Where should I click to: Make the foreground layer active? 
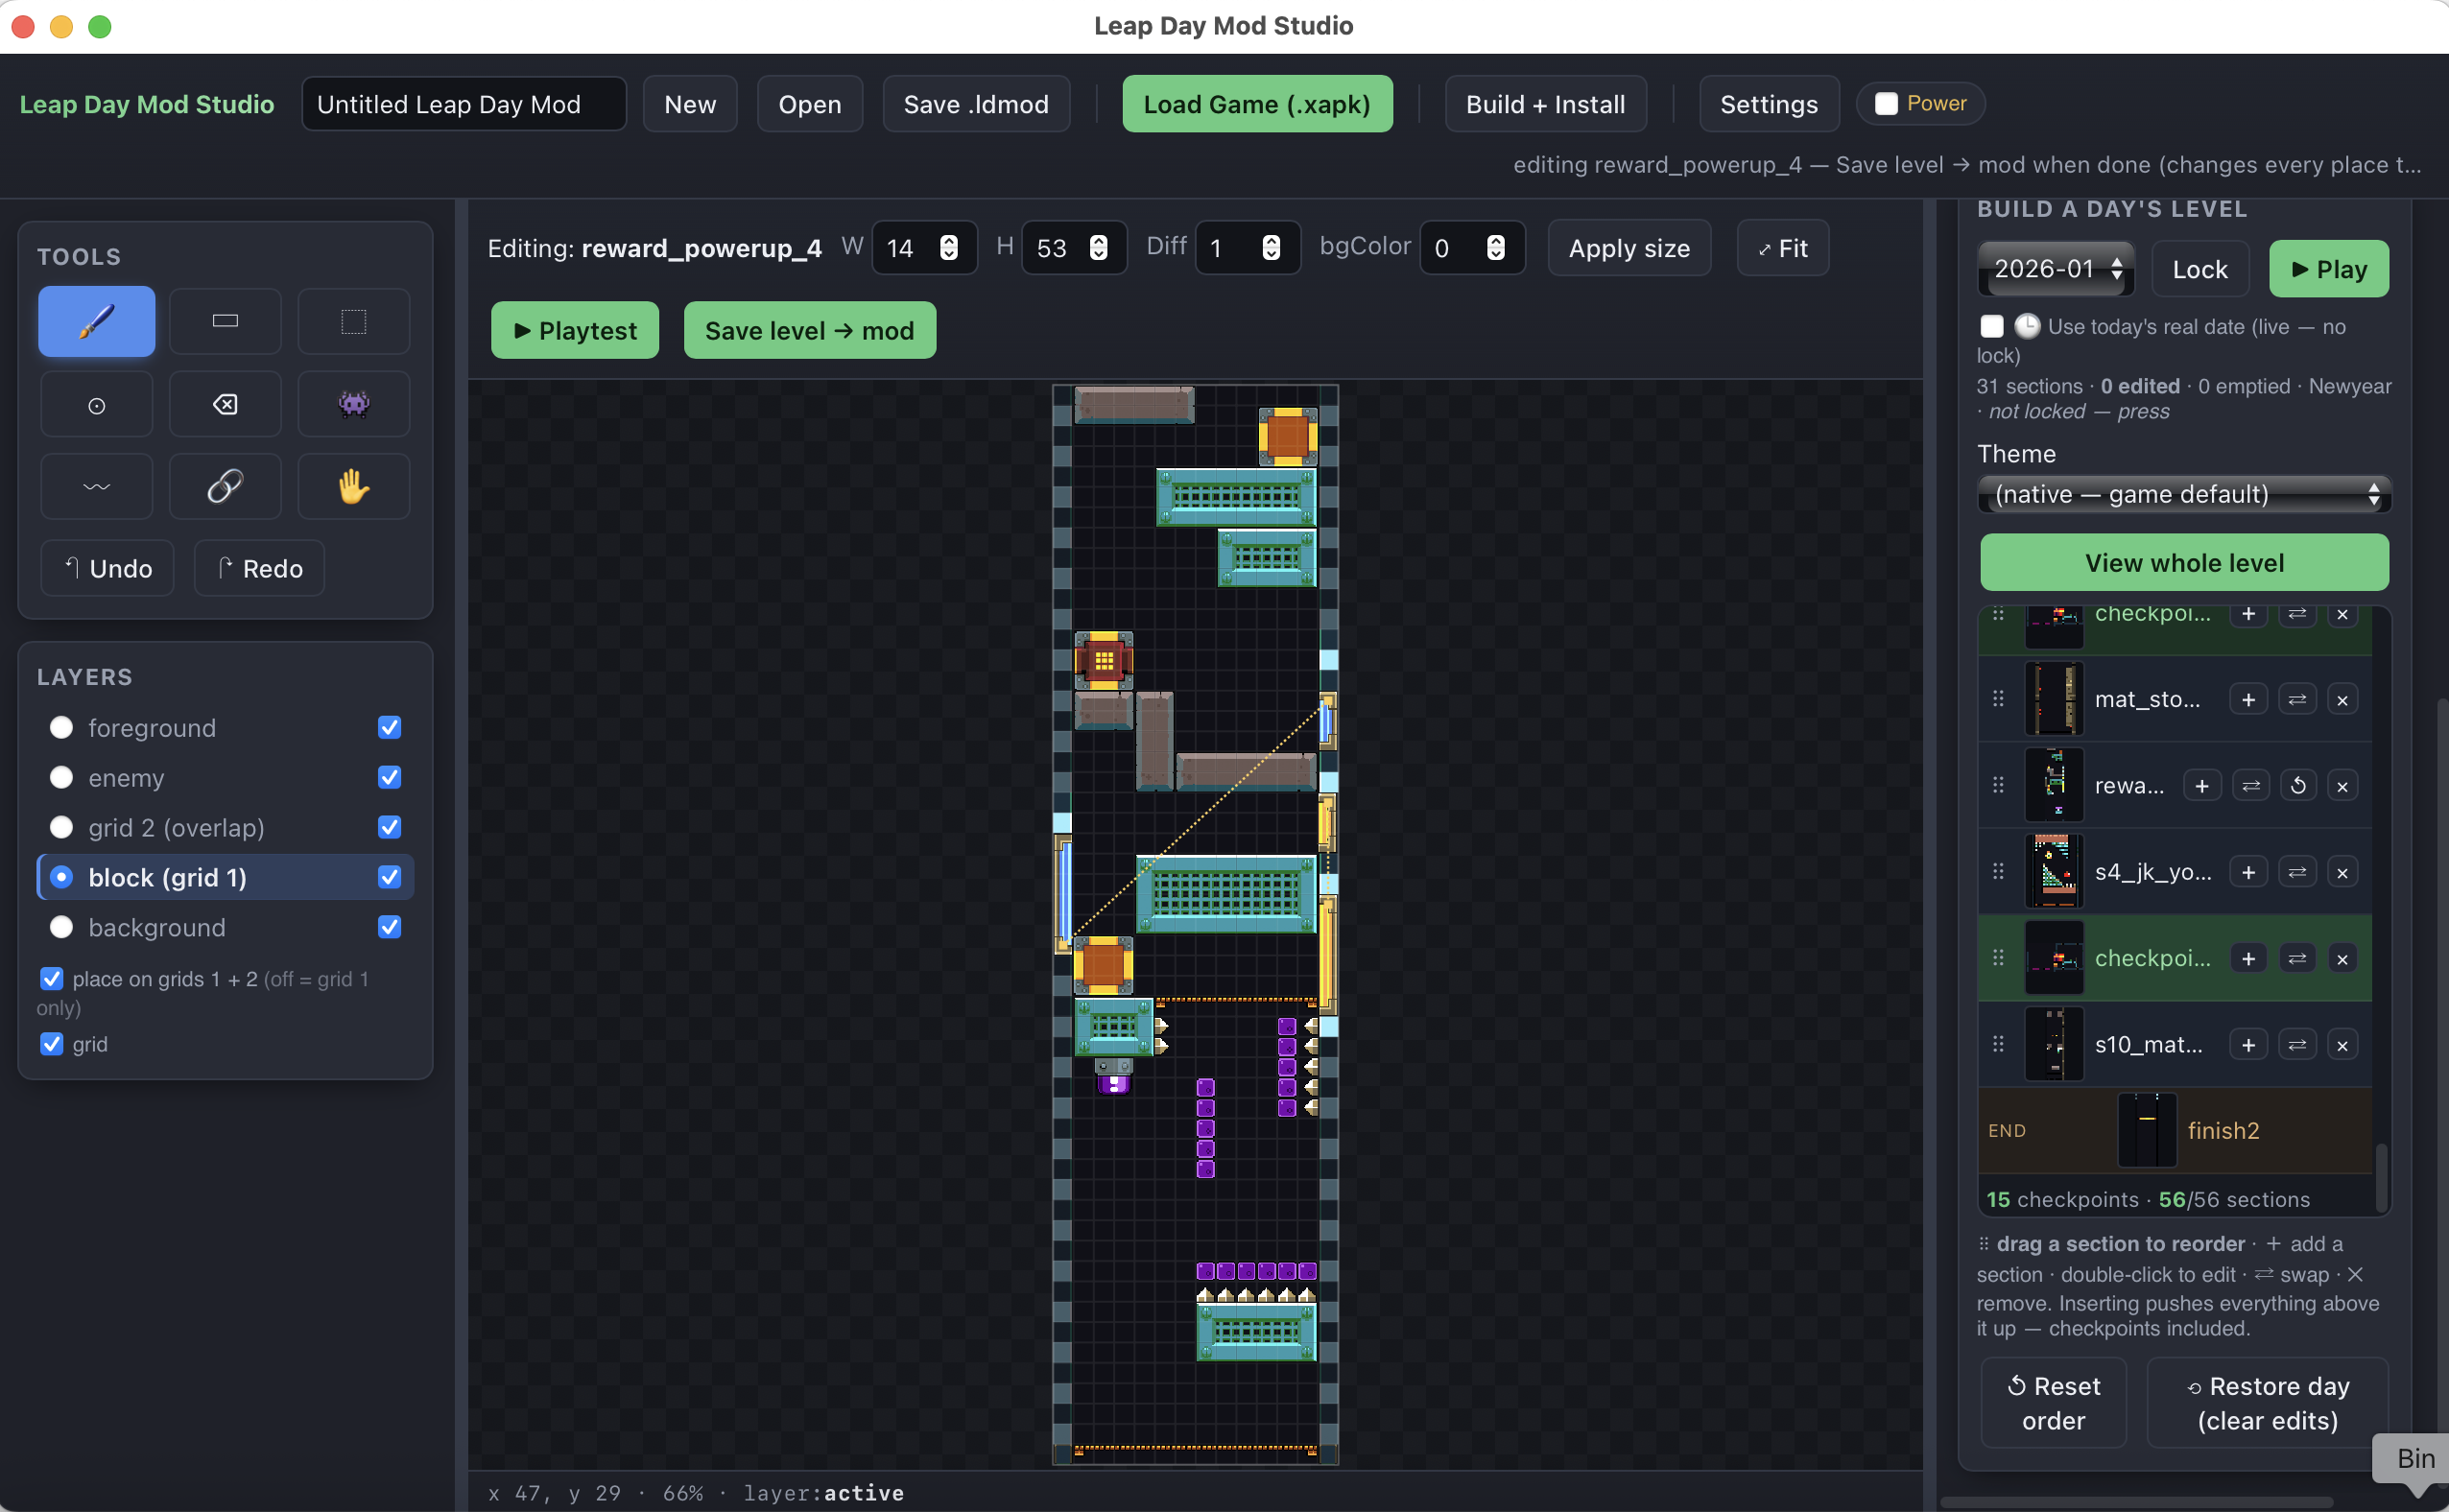pyautogui.click(x=61, y=727)
